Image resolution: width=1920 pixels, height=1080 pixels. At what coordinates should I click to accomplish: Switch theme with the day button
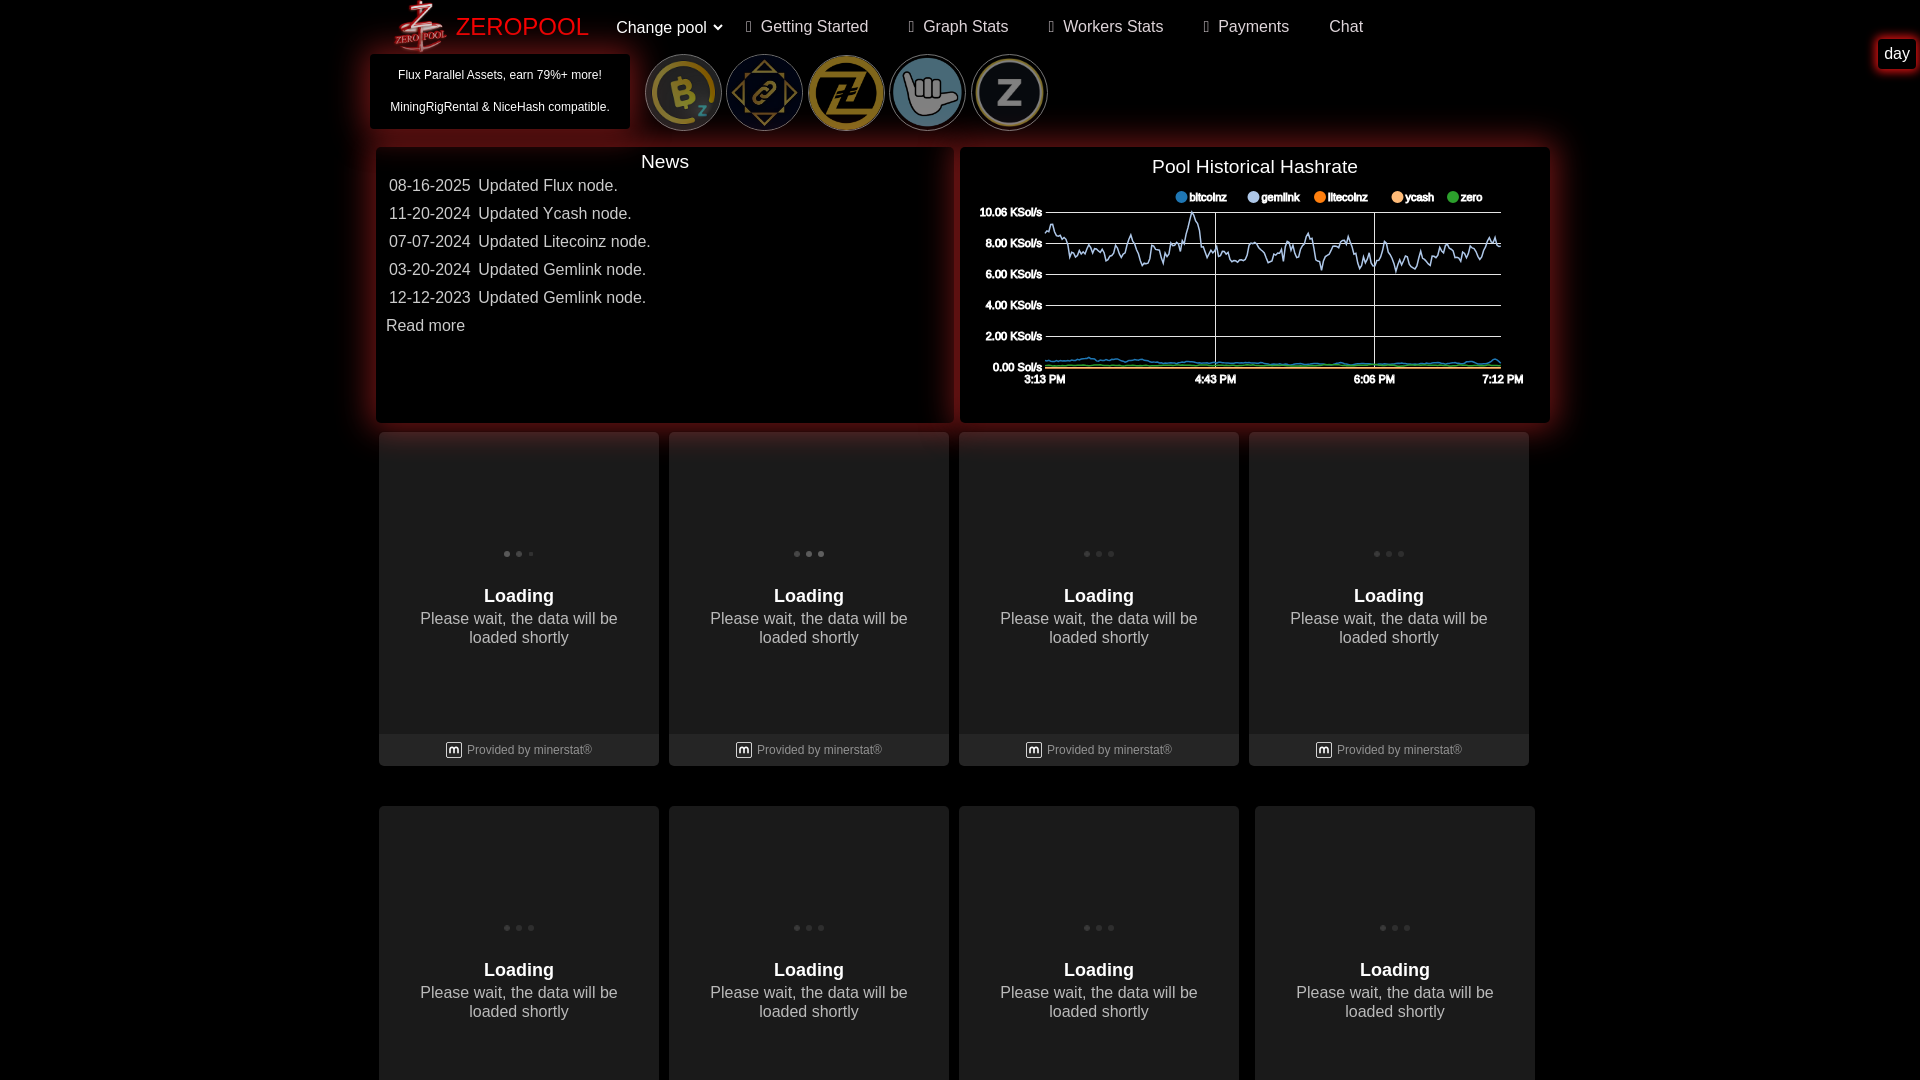[1896, 54]
